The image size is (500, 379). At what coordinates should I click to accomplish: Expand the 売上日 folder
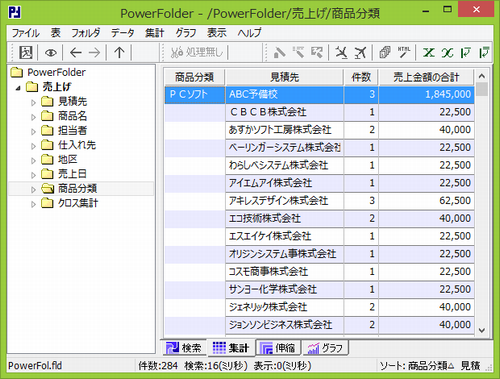33,175
